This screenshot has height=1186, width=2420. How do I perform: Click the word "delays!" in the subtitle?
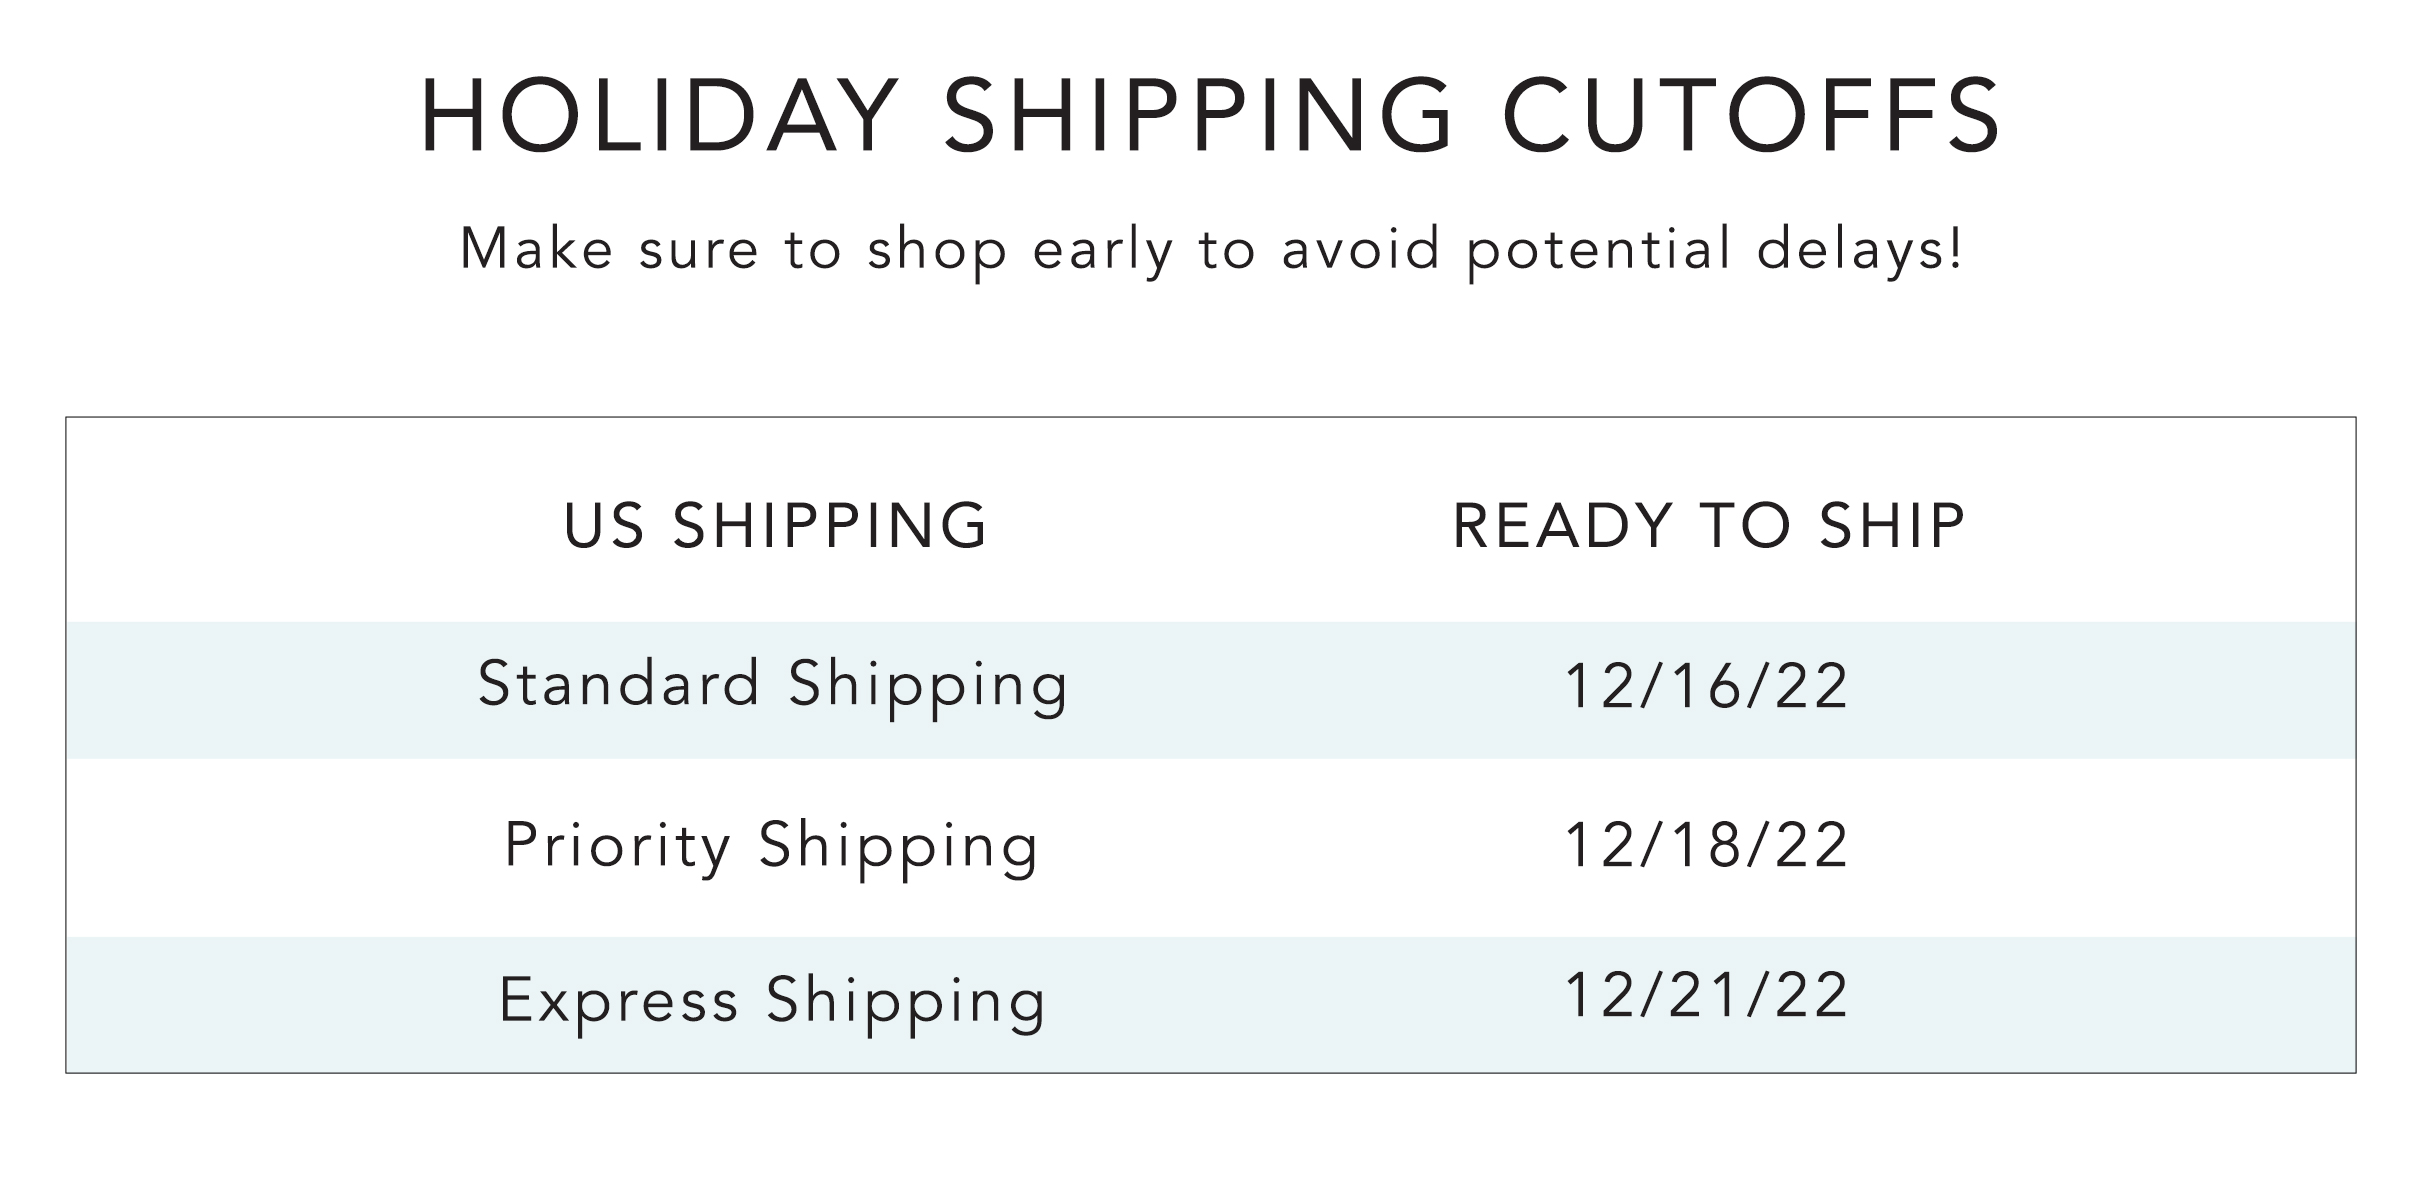pyautogui.click(x=1860, y=251)
